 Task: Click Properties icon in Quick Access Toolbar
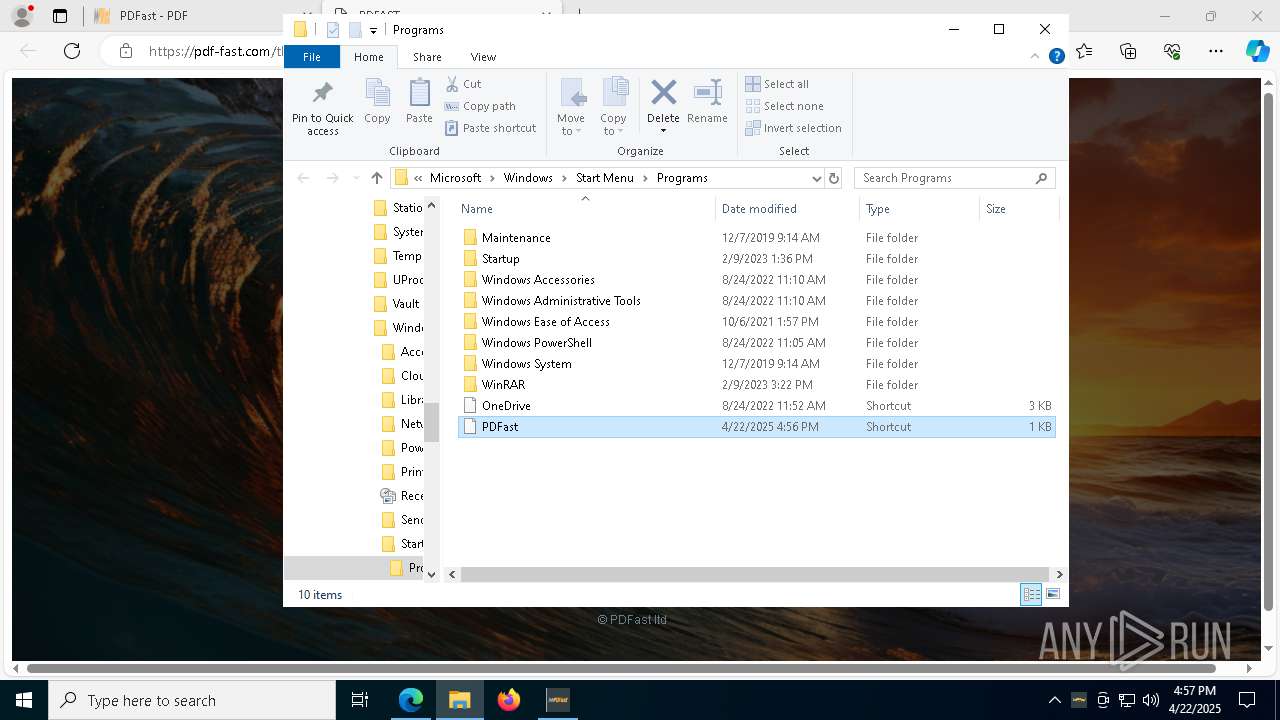333,30
